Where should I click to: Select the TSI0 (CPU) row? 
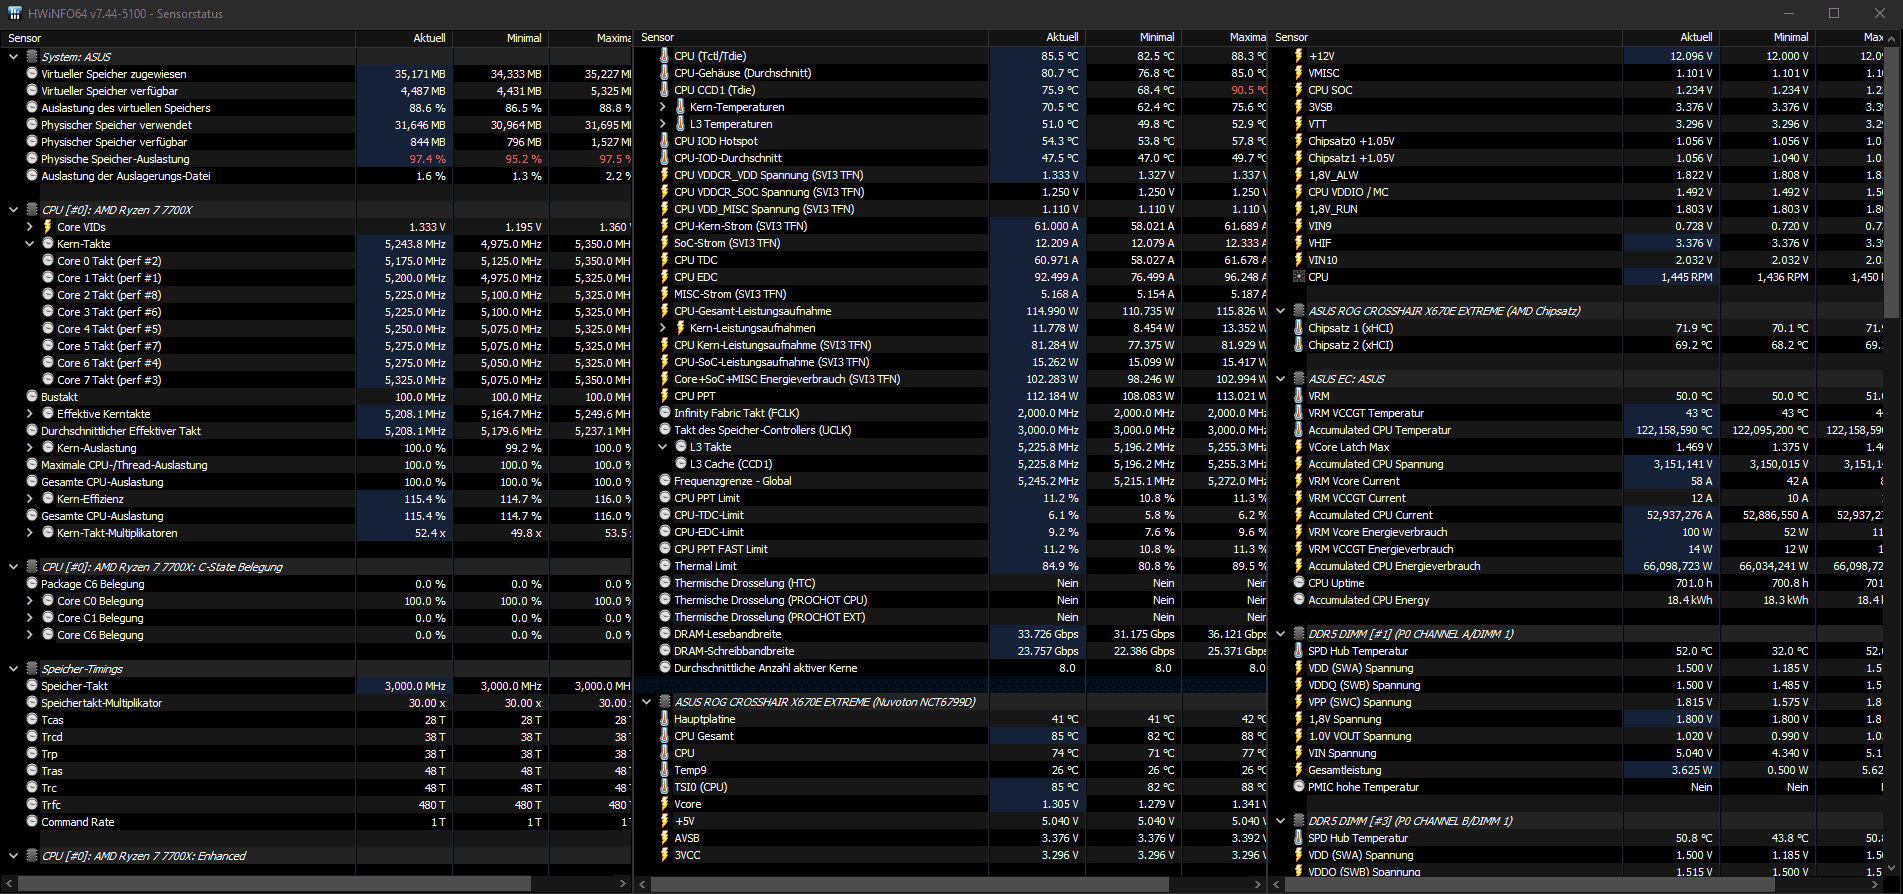pos(951,787)
